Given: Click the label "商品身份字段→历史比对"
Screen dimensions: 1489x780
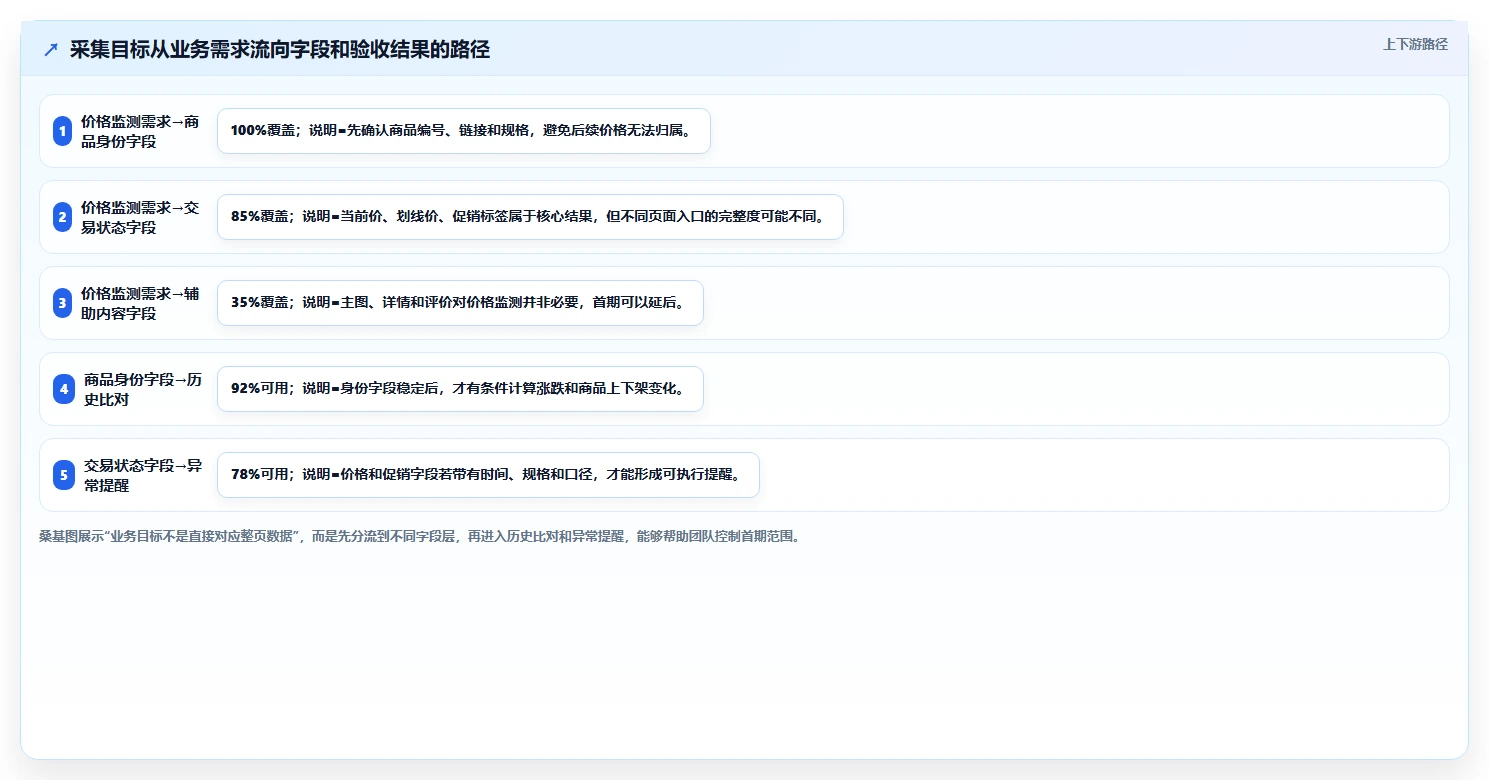Looking at the screenshot, I should (143, 389).
